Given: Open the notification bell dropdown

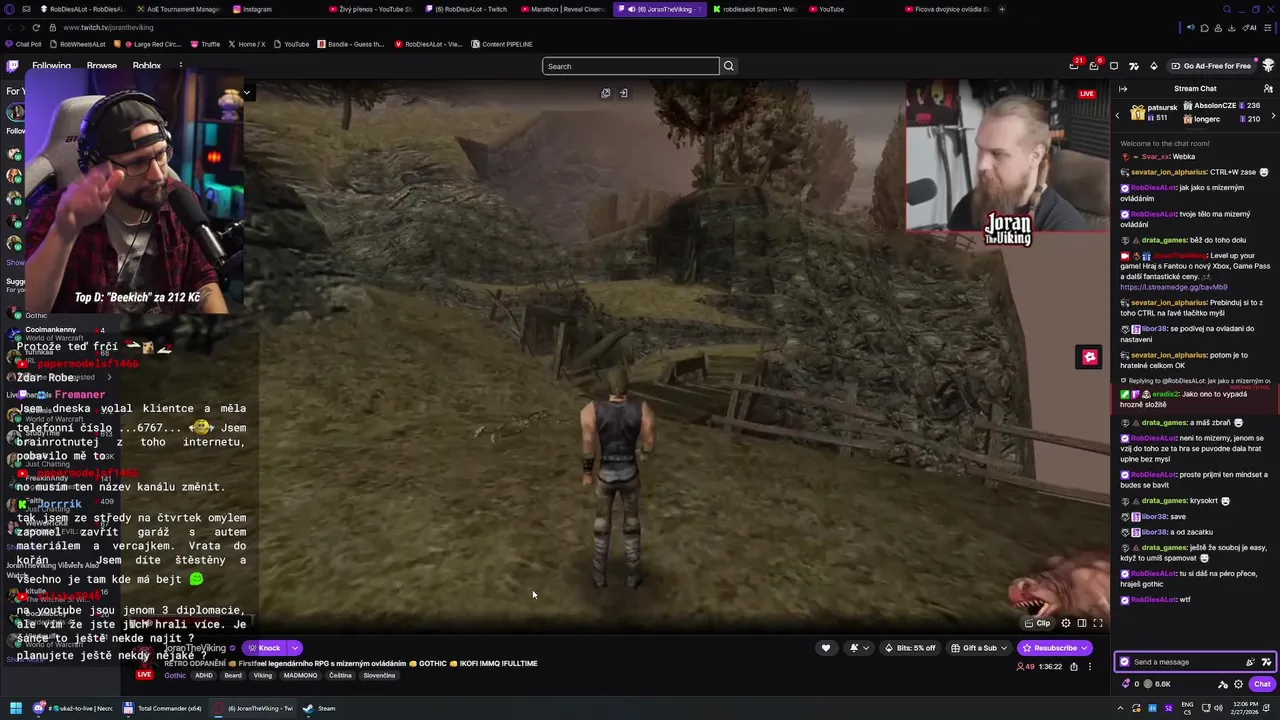Looking at the screenshot, I should [x=858, y=648].
